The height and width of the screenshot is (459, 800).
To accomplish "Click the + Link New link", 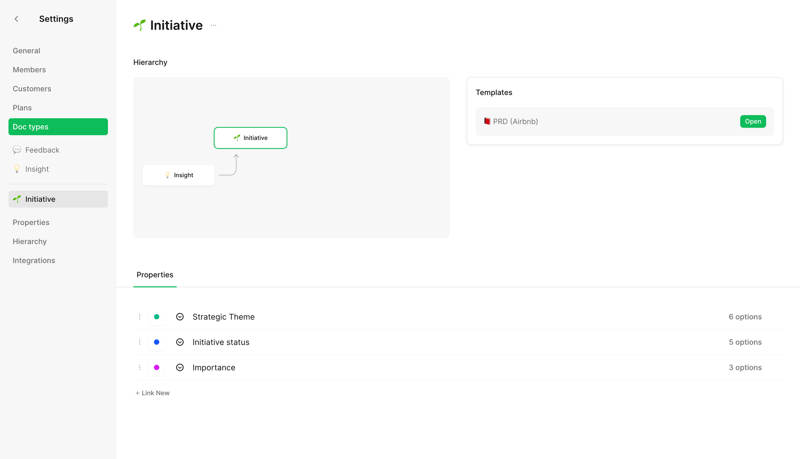I will tap(153, 393).
